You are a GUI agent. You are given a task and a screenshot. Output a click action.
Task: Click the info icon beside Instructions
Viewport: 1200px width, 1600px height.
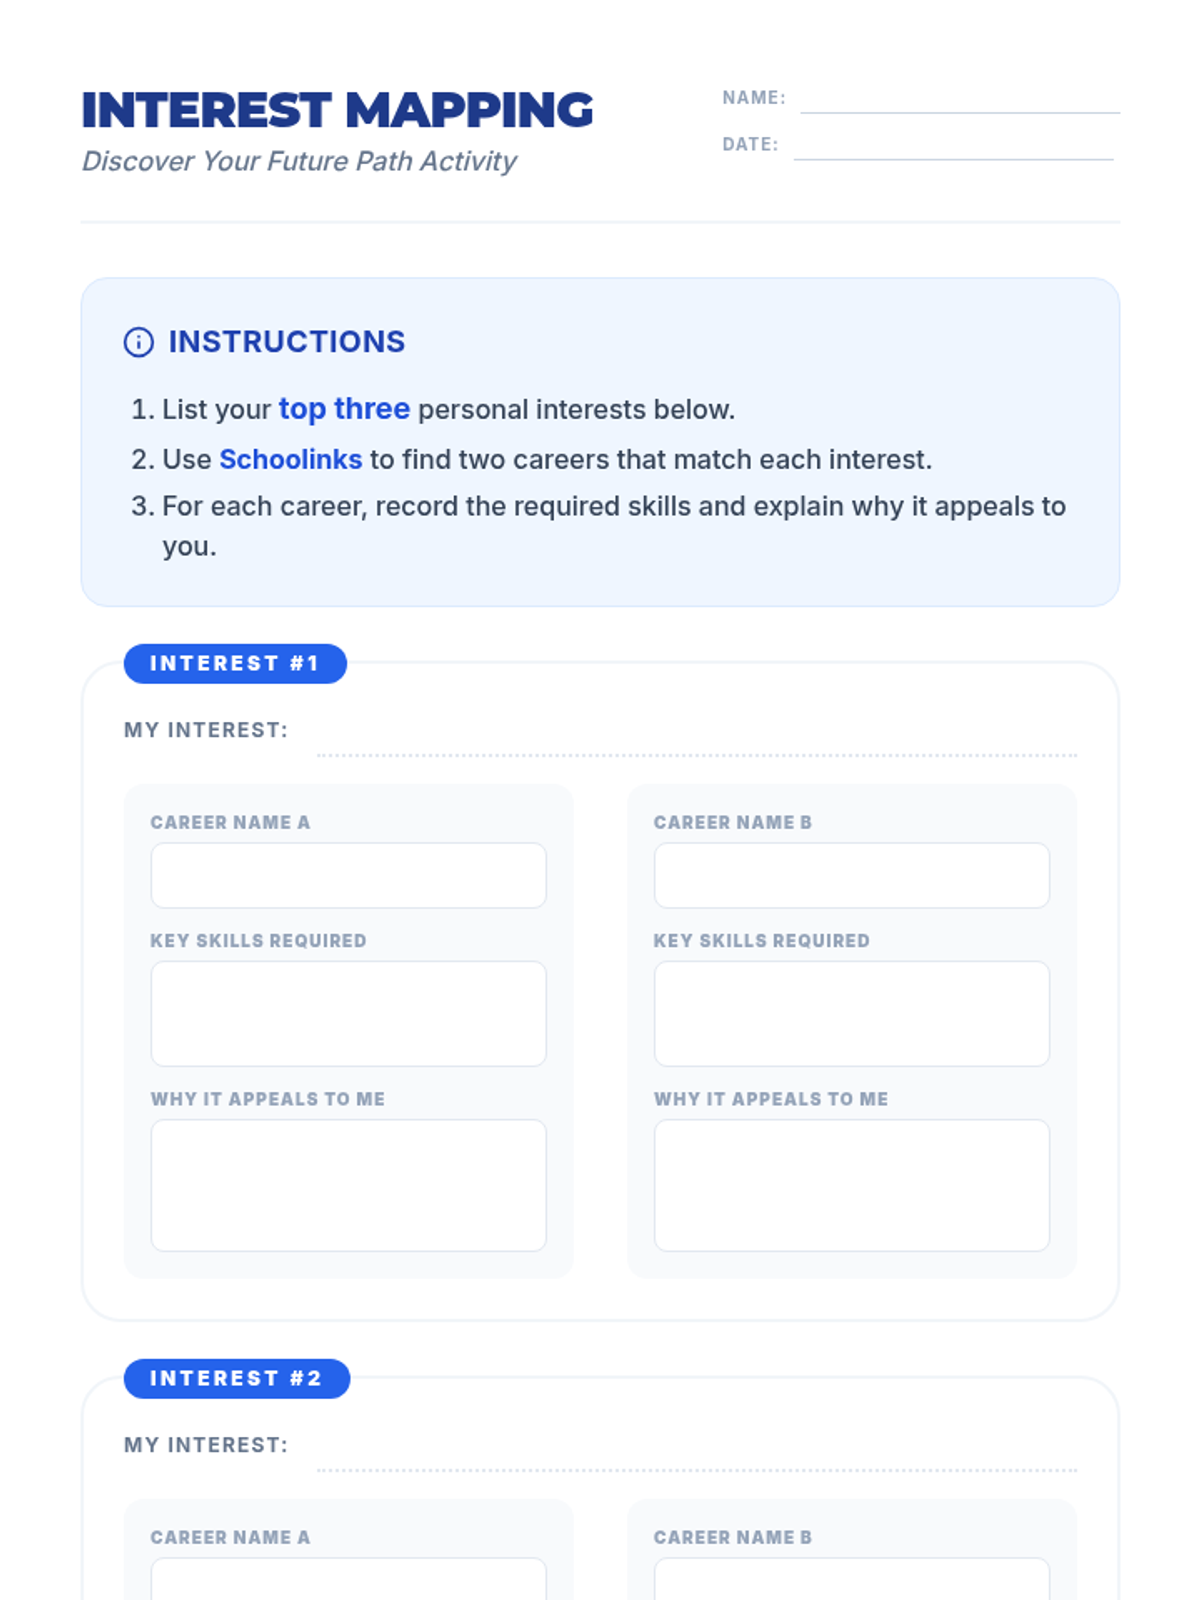tap(138, 342)
